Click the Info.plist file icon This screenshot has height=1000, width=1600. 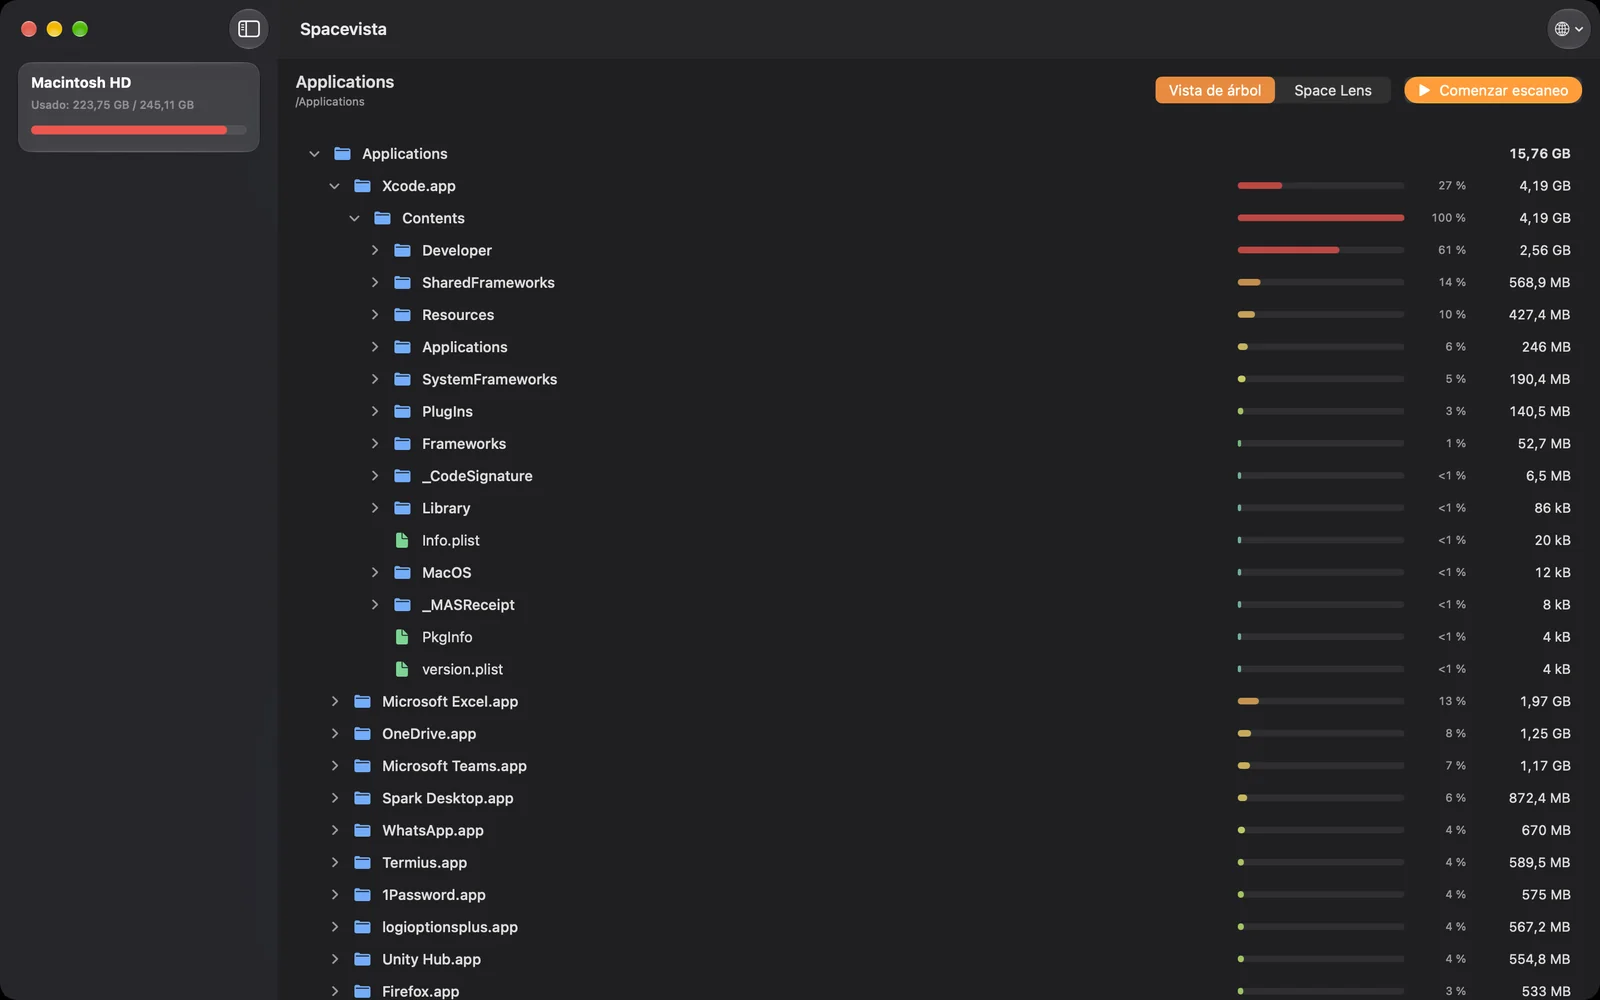click(x=402, y=540)
